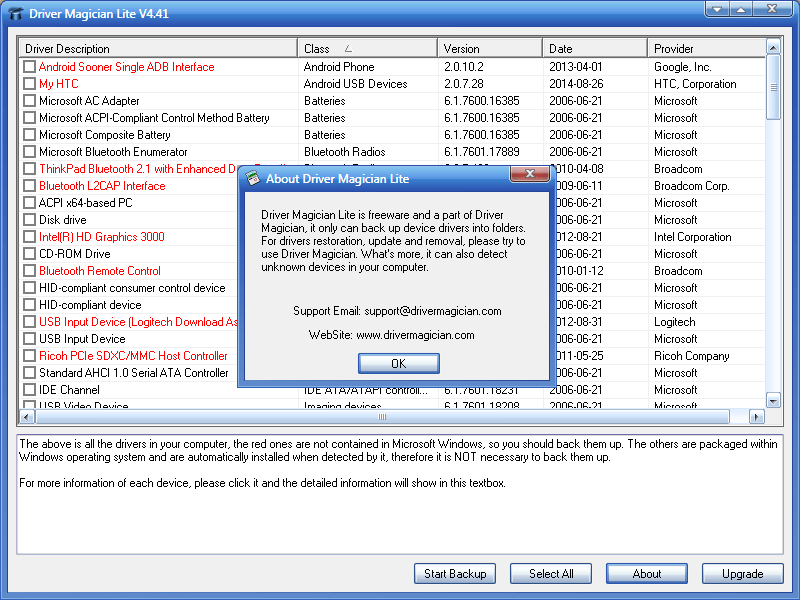Viewport: 800px width, 600px height.
Task: Click the About button
Action: pyautogui.click(x=647, y=573)
